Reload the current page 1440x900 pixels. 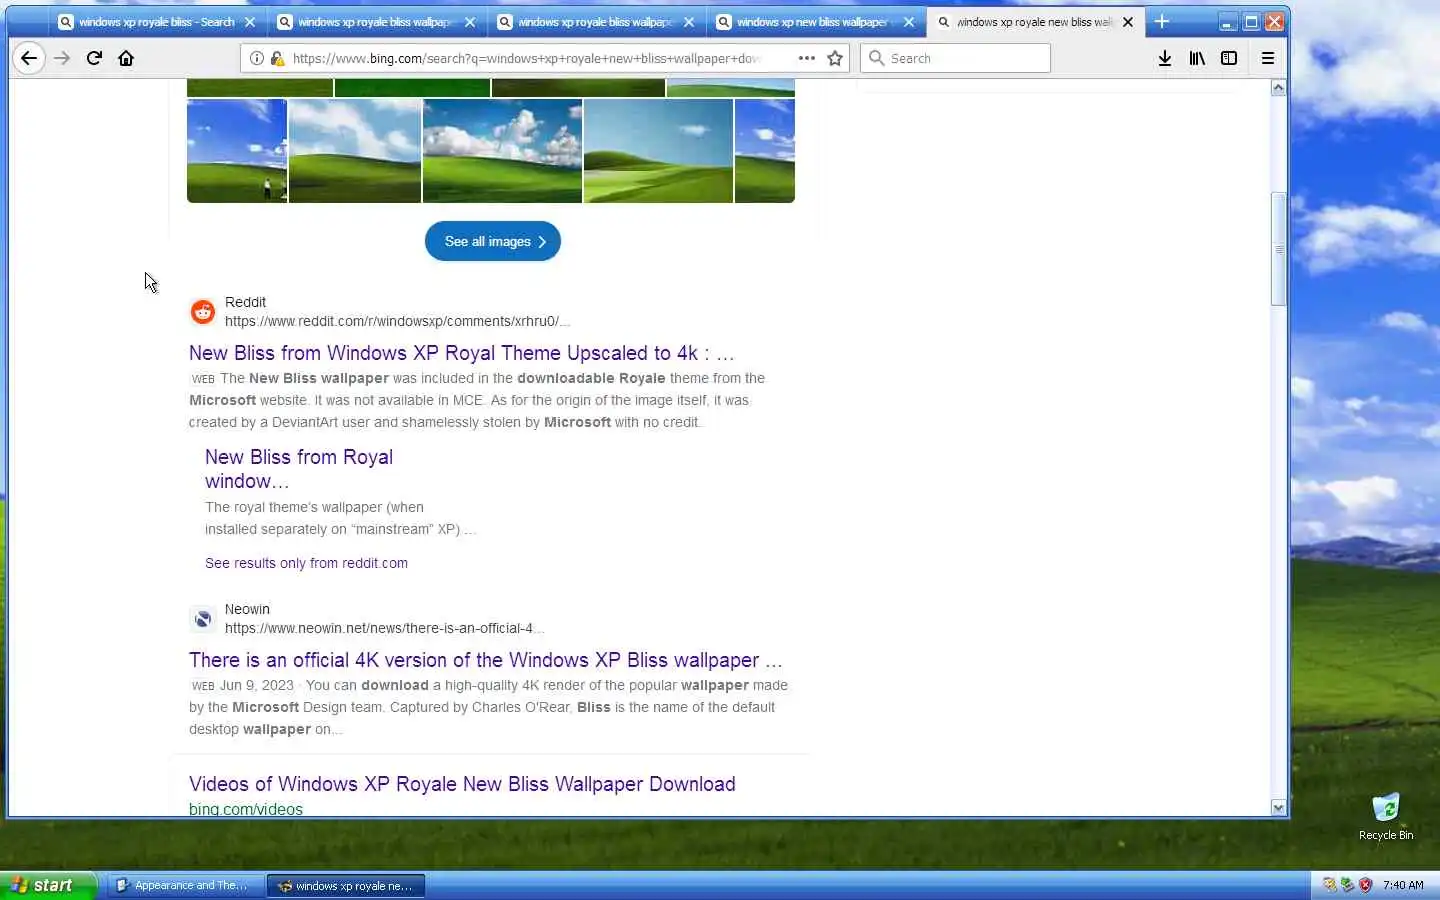(x=94, y=58)
